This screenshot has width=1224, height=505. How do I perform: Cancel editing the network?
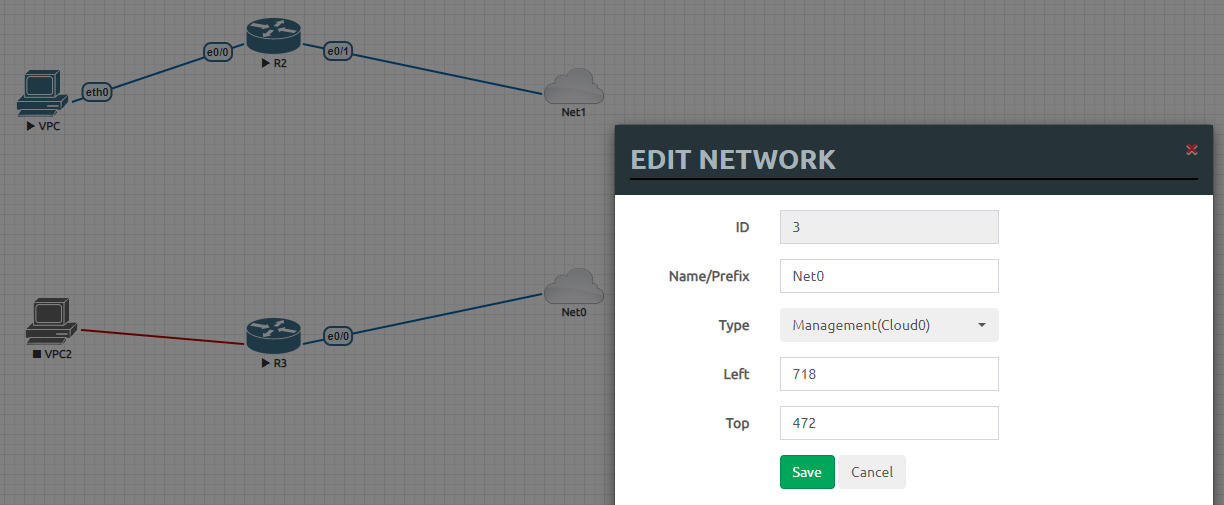pos(872,472)
